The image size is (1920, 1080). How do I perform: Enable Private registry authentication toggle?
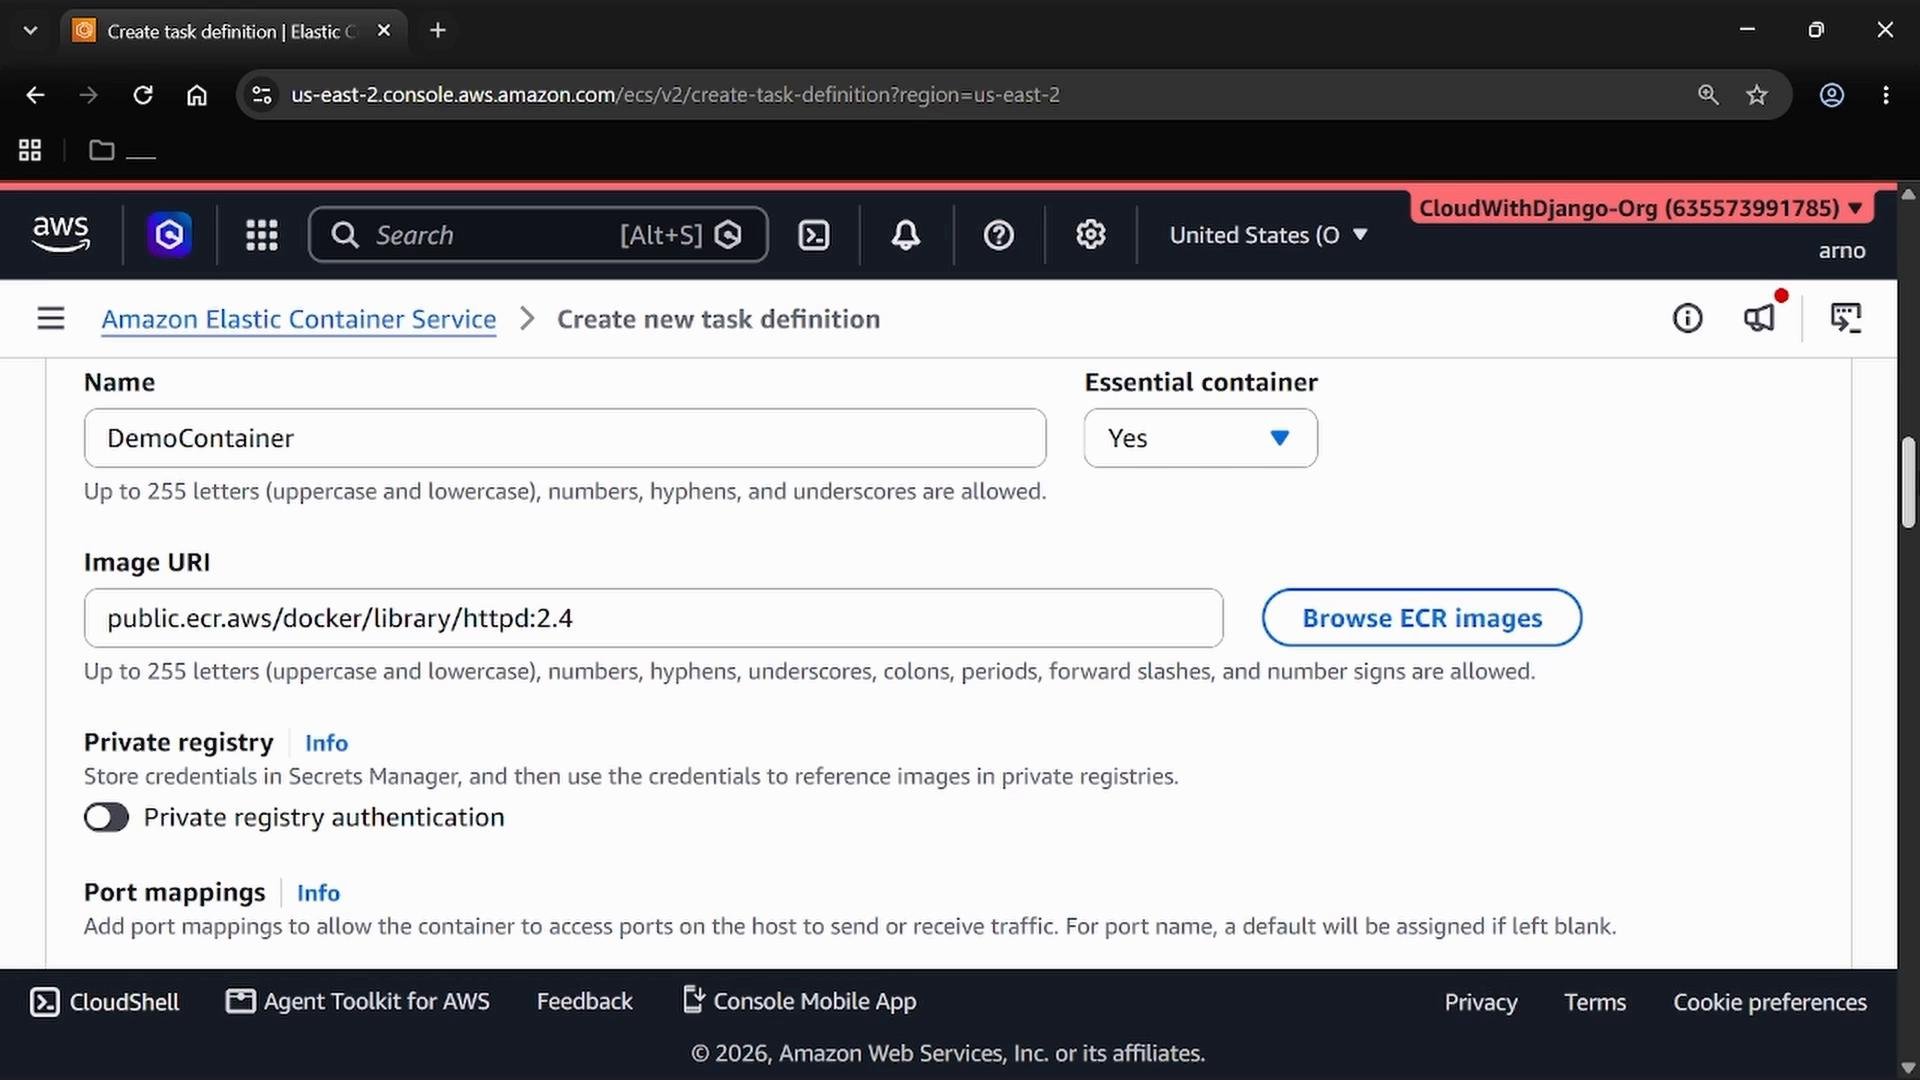tap(106, 818)
